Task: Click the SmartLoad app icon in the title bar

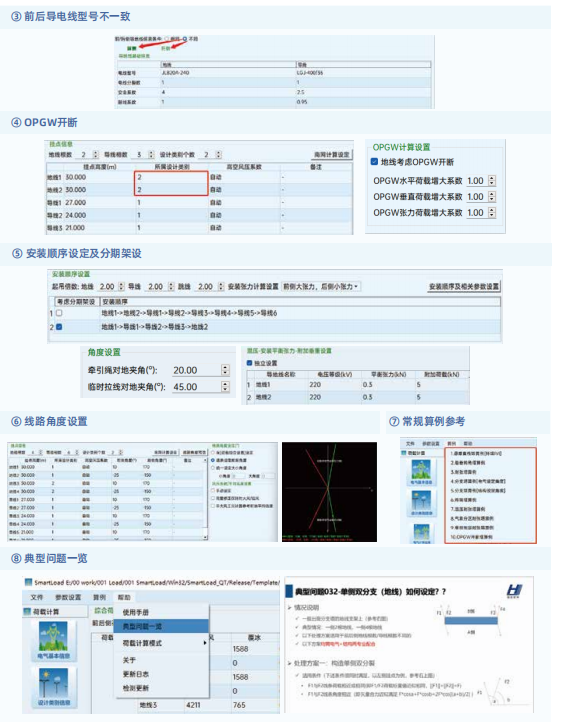Action: pyautogui.click(x=29, y=582)
